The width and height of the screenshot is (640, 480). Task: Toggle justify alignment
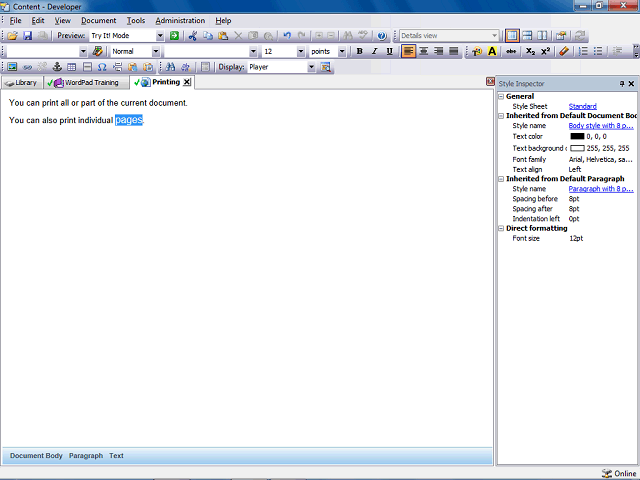[453, 51]
